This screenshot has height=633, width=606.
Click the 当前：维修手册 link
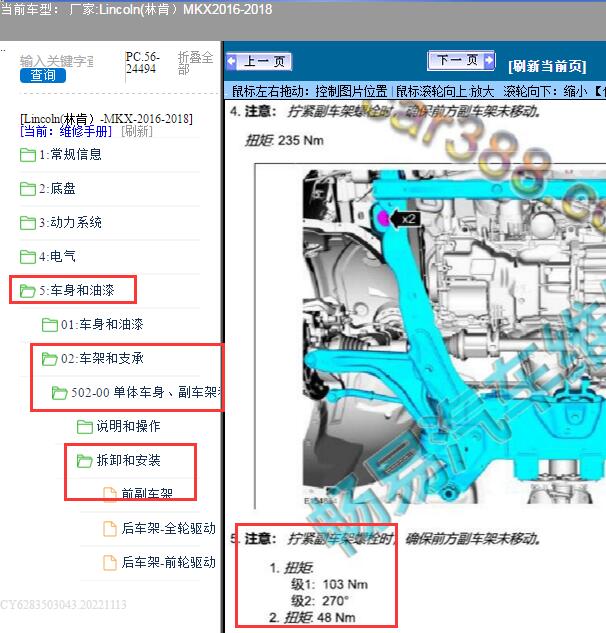click(66, 131)
